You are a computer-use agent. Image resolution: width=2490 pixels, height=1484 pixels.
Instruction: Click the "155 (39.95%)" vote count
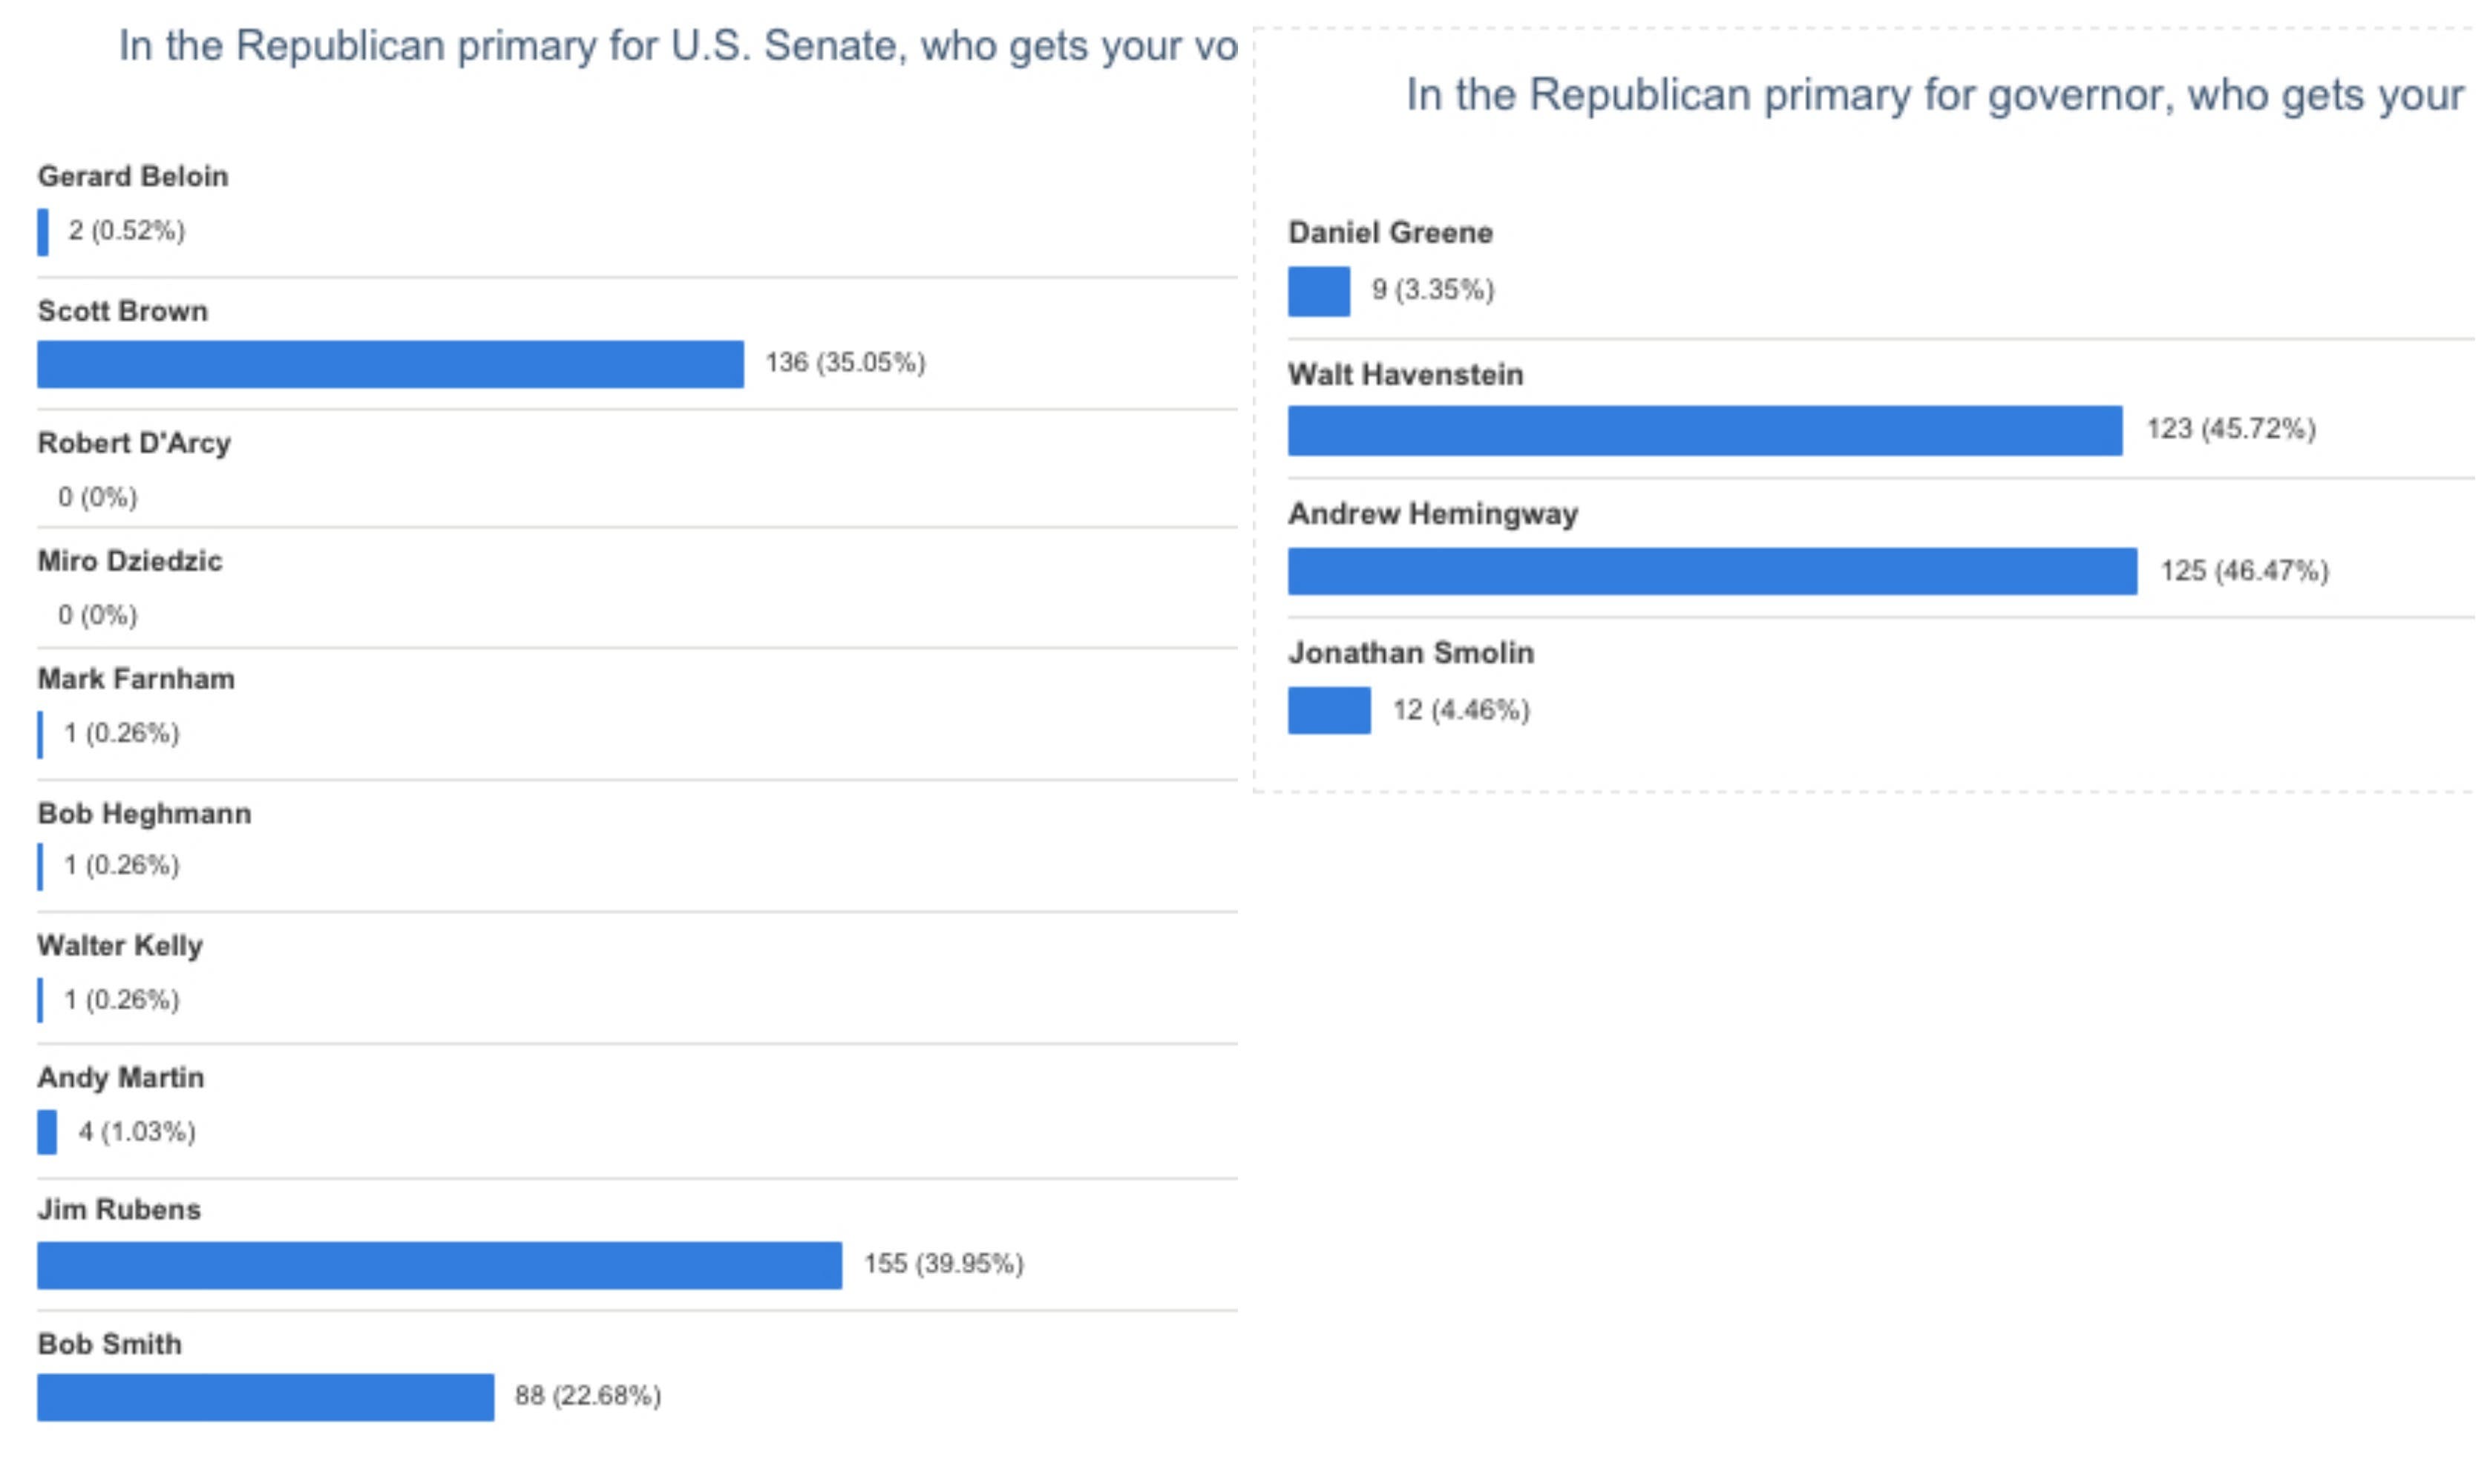(x=944, y=1264)
